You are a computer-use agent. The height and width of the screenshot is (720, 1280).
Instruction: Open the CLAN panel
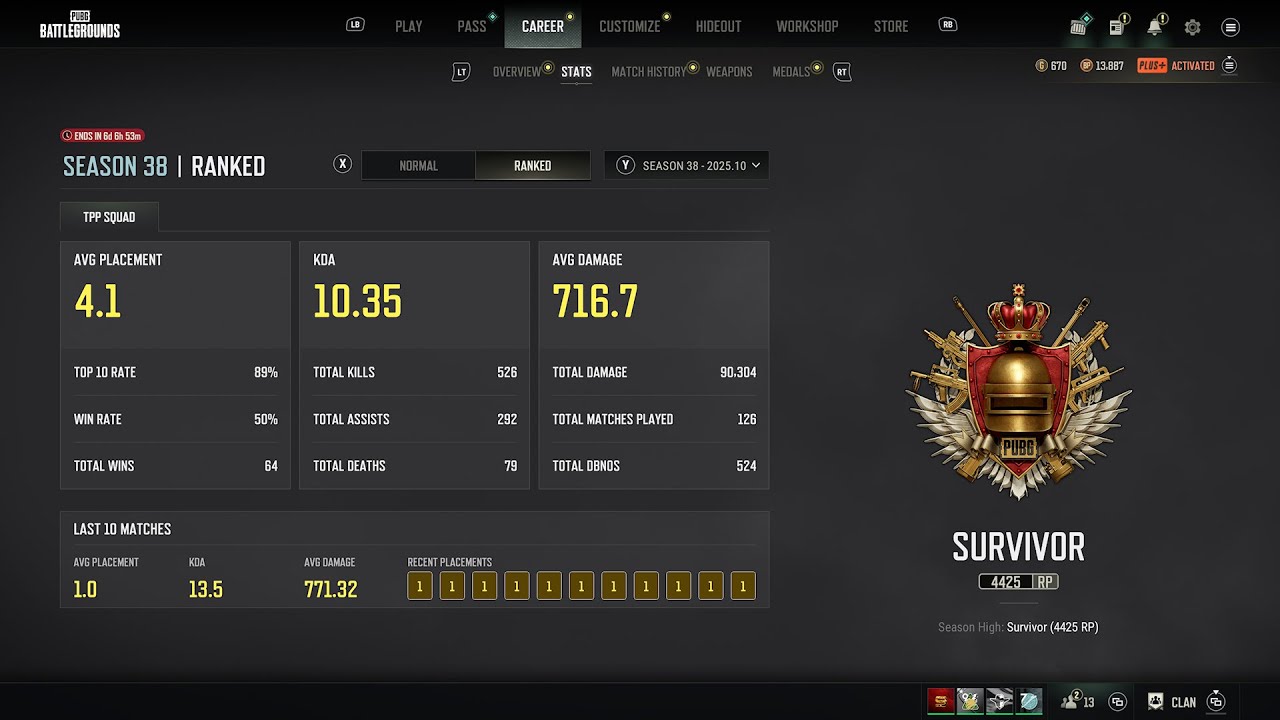[x=1172, y=702]
